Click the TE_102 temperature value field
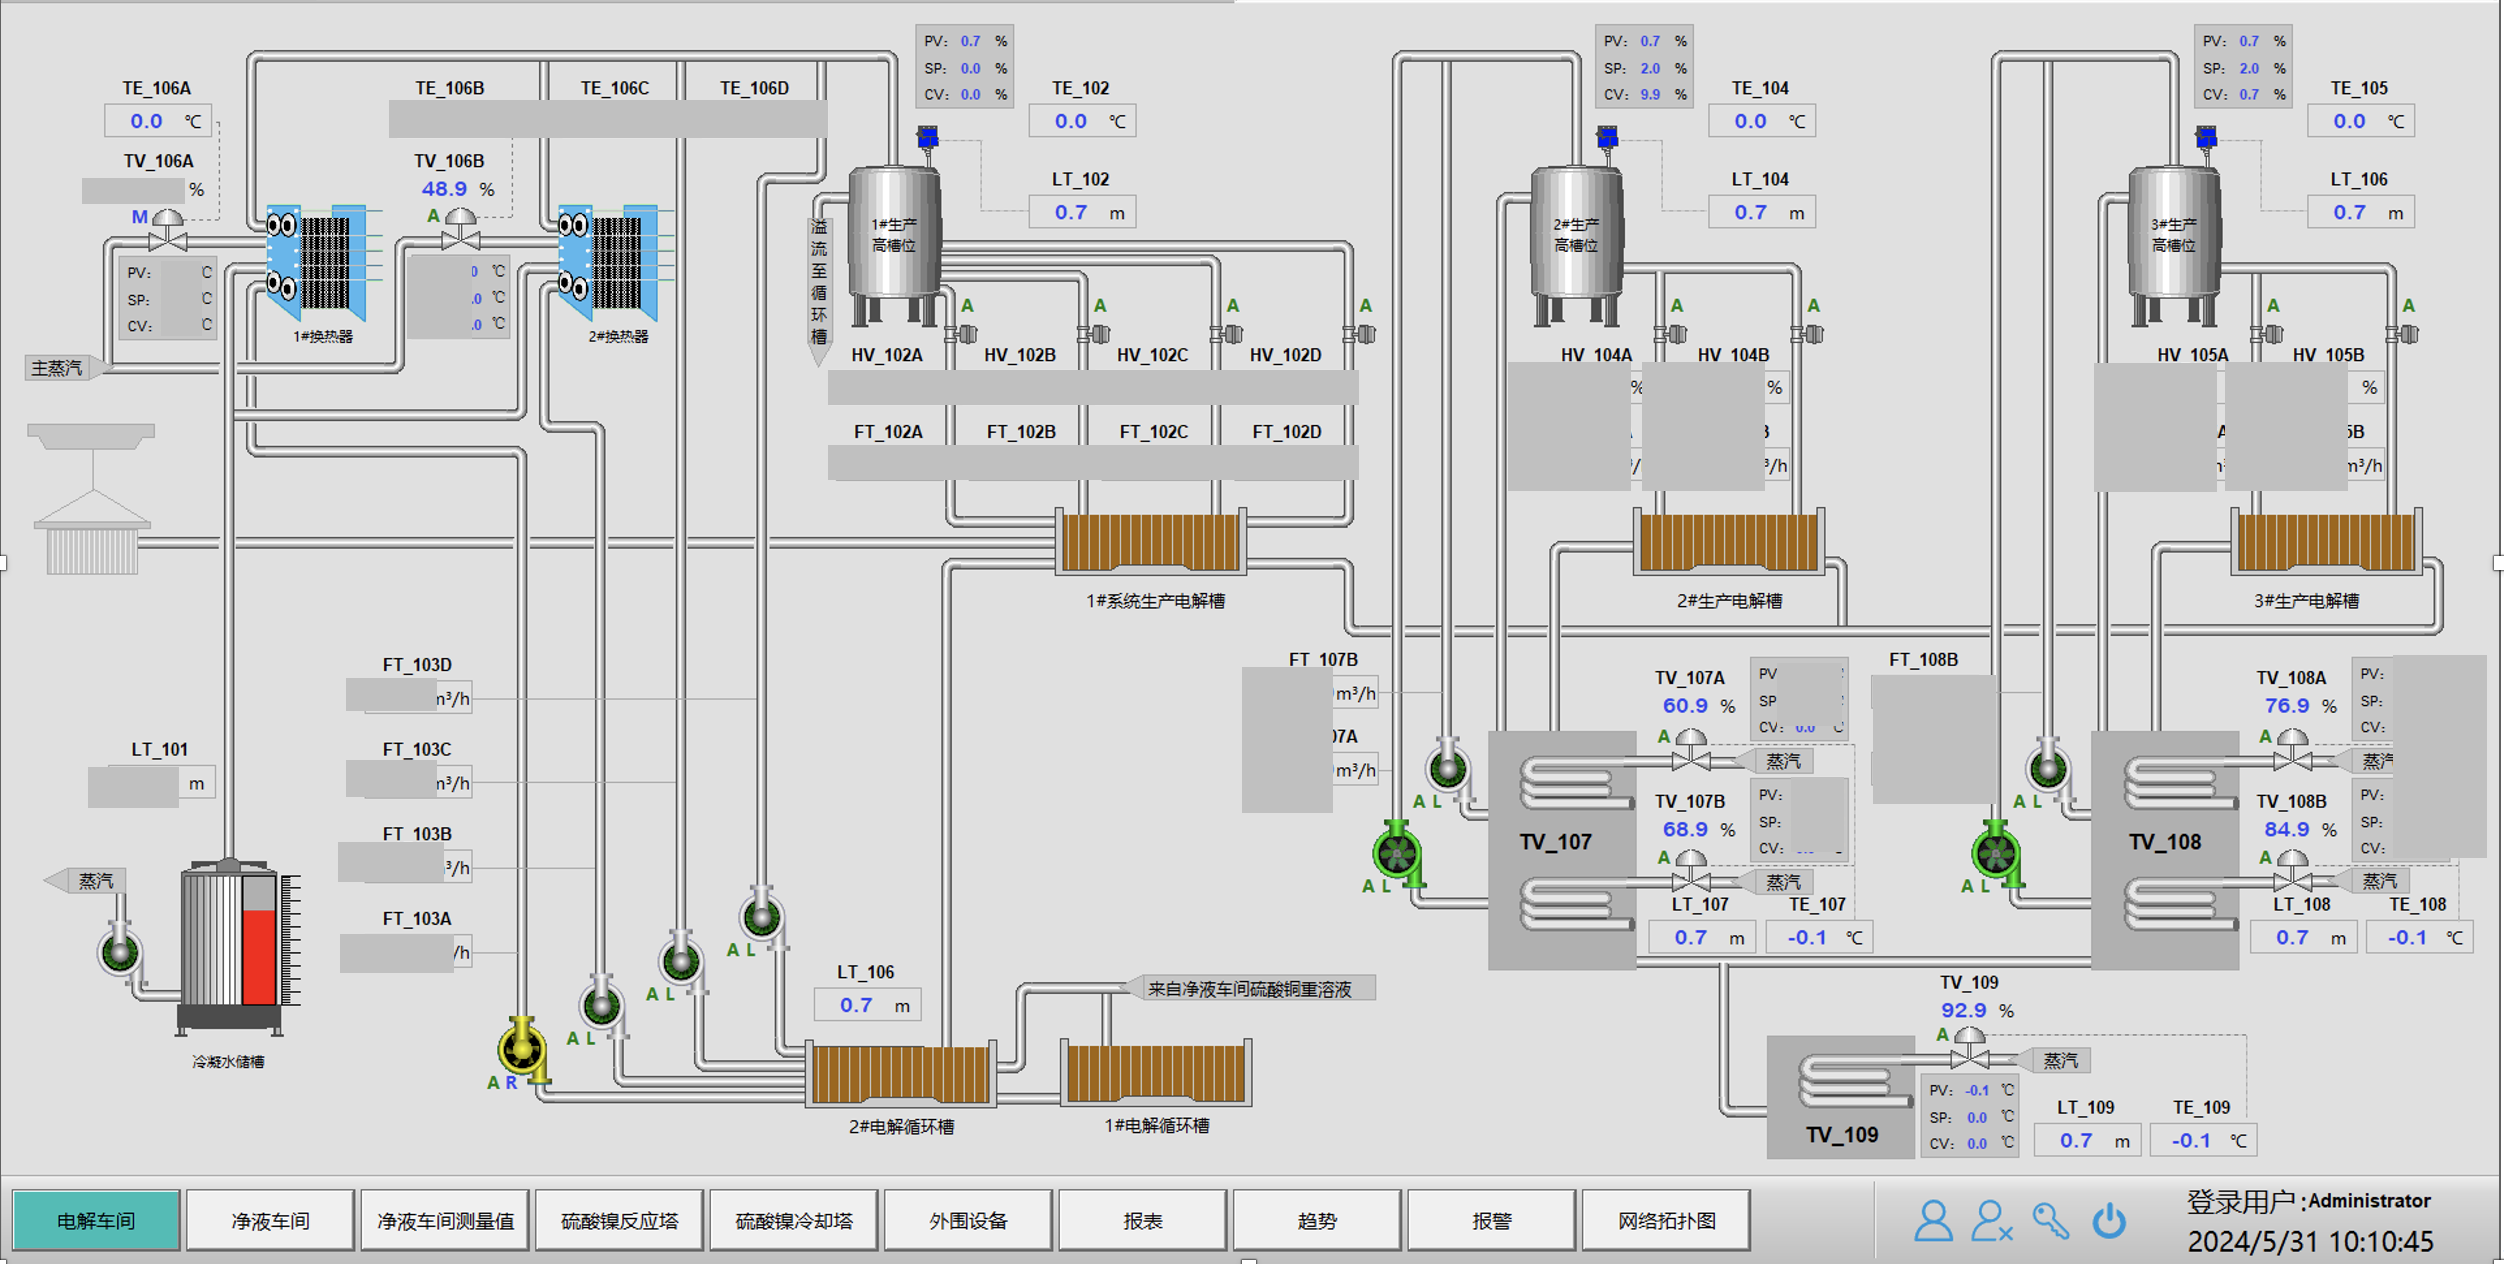The width and height of the screenshot is (2504, 1264). click(1072, 121)
